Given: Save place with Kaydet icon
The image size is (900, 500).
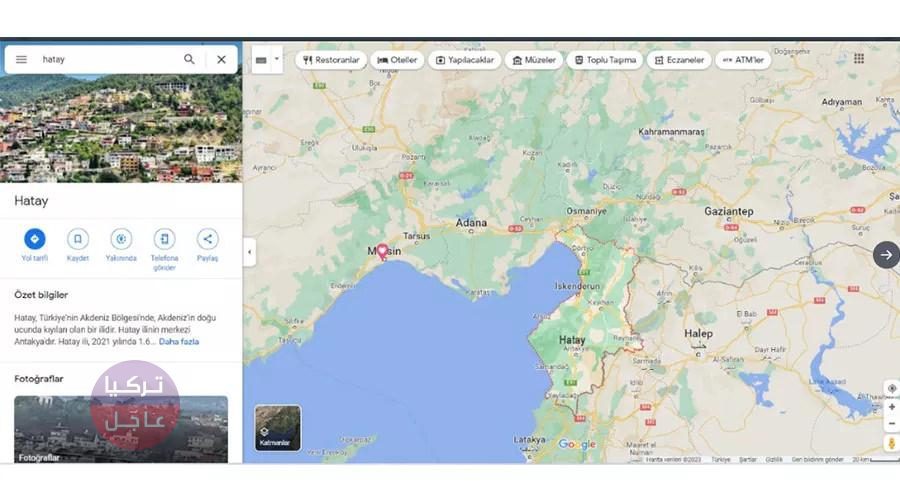Looking at the screenshot, I should click(x=78, y=239).
